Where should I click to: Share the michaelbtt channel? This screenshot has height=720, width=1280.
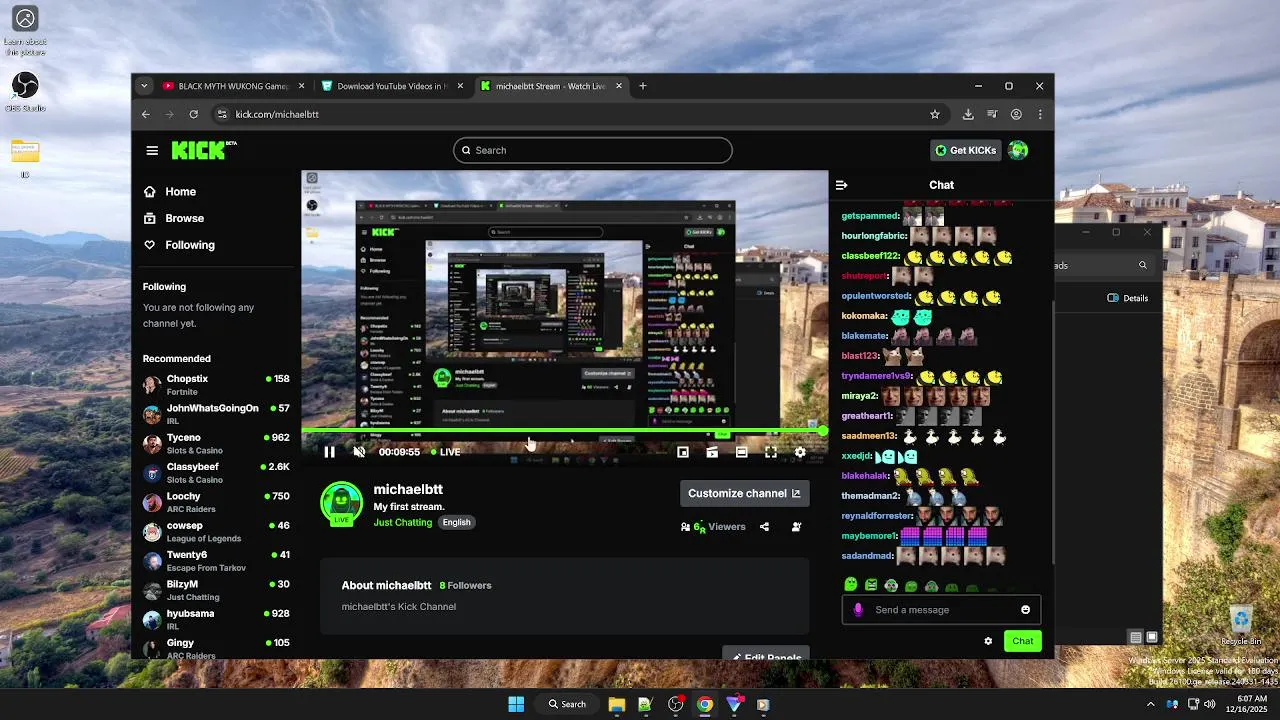(764, 527)
